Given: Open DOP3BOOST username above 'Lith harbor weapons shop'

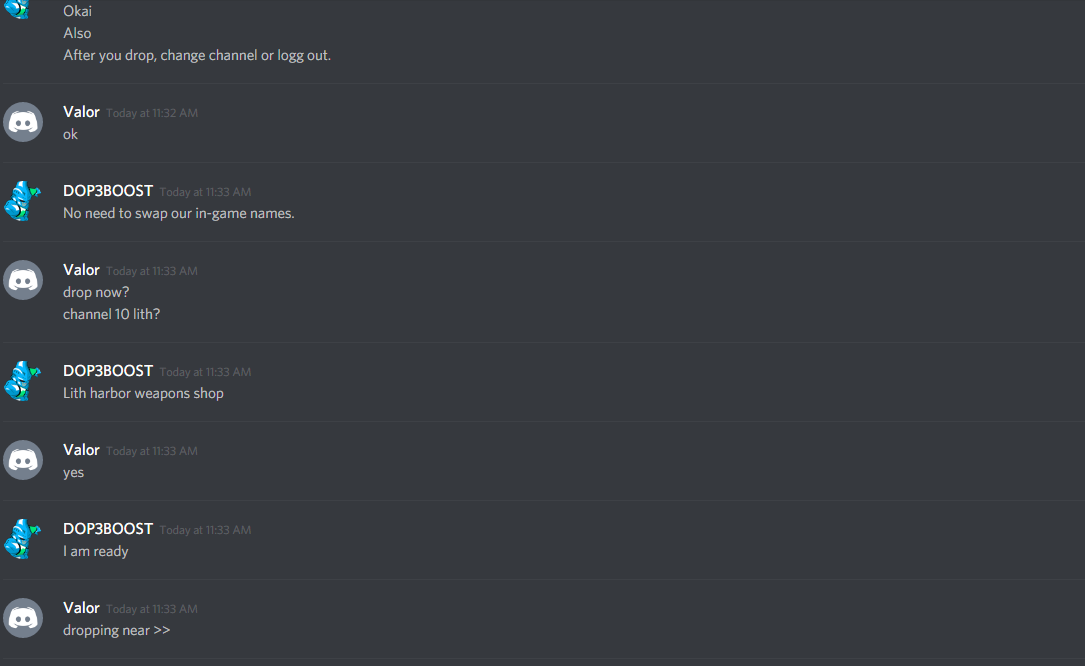Looking at the screenshot, I should pos(108,371).
